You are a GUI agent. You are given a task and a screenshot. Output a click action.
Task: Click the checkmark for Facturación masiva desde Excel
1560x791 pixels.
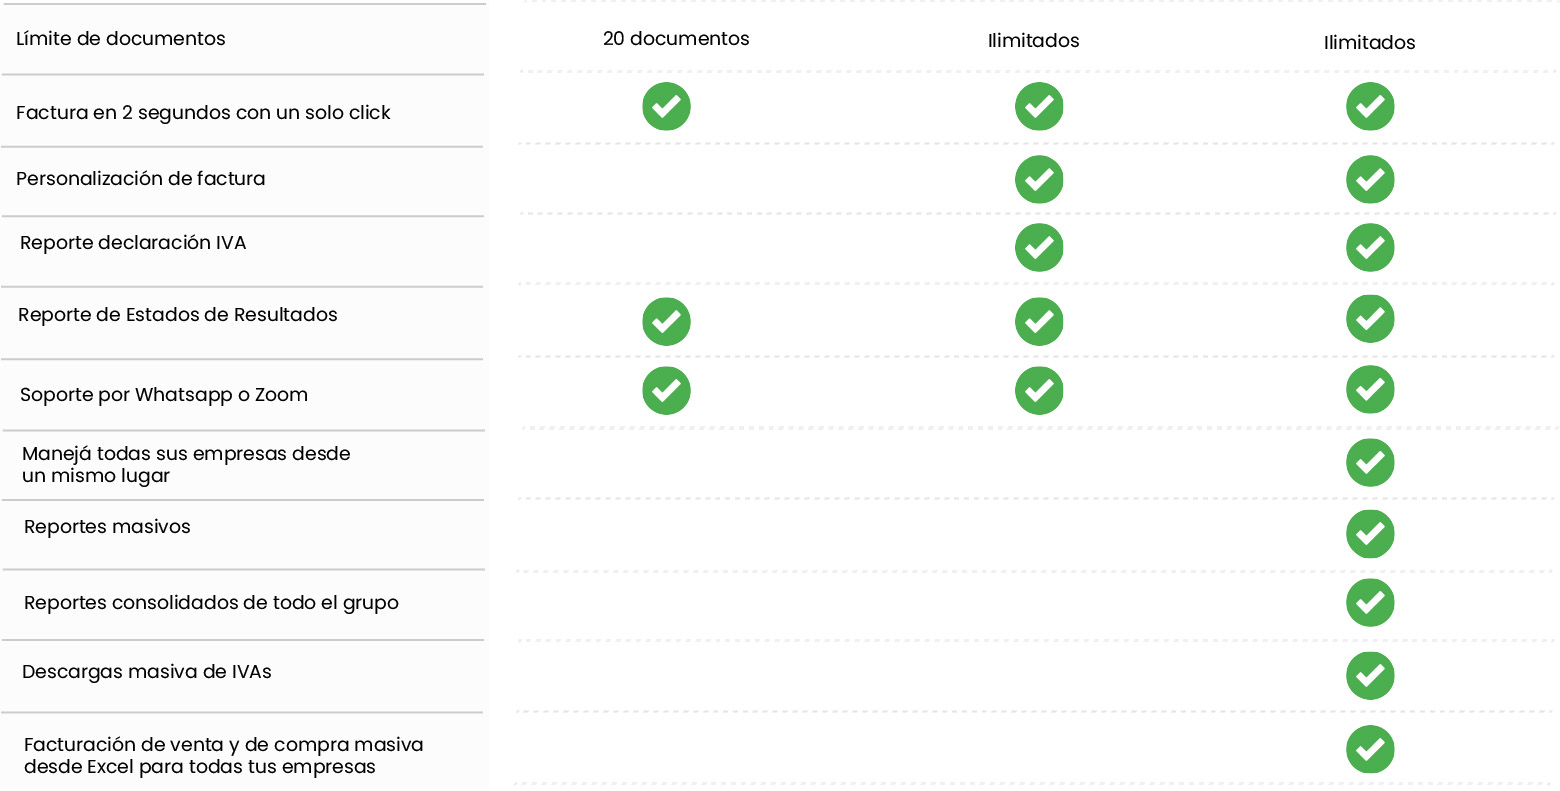coord(1370,749)
